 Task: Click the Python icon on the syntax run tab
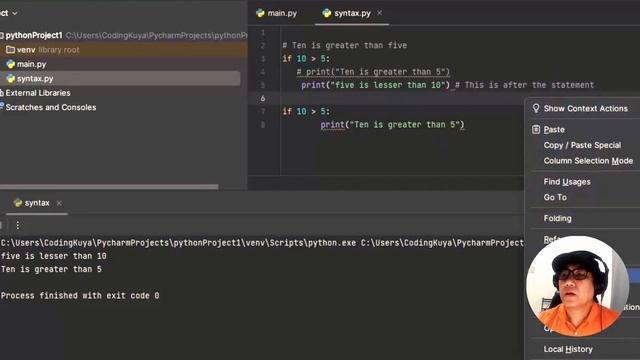[18, 203]
